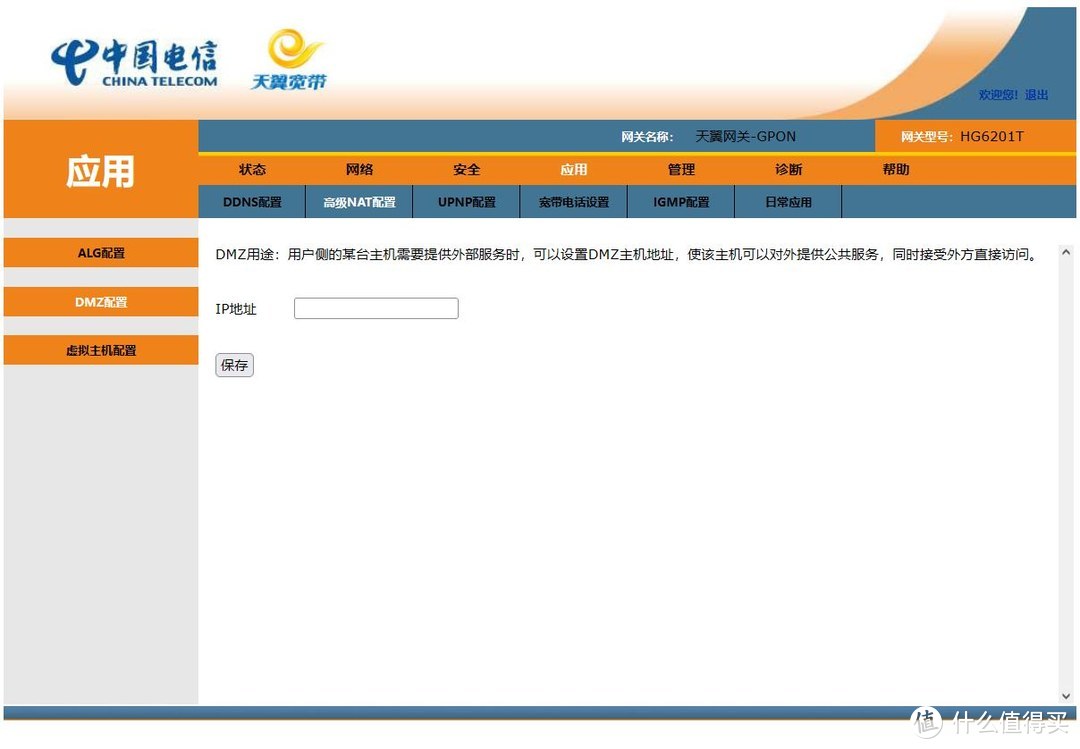Open the 日常应用 sub-tab

(x=788, y=201)
